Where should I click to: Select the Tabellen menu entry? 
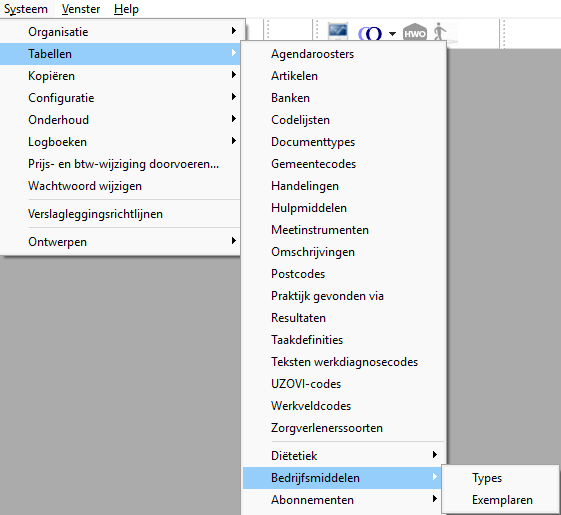pyautogui.click(x=120, y=54)
